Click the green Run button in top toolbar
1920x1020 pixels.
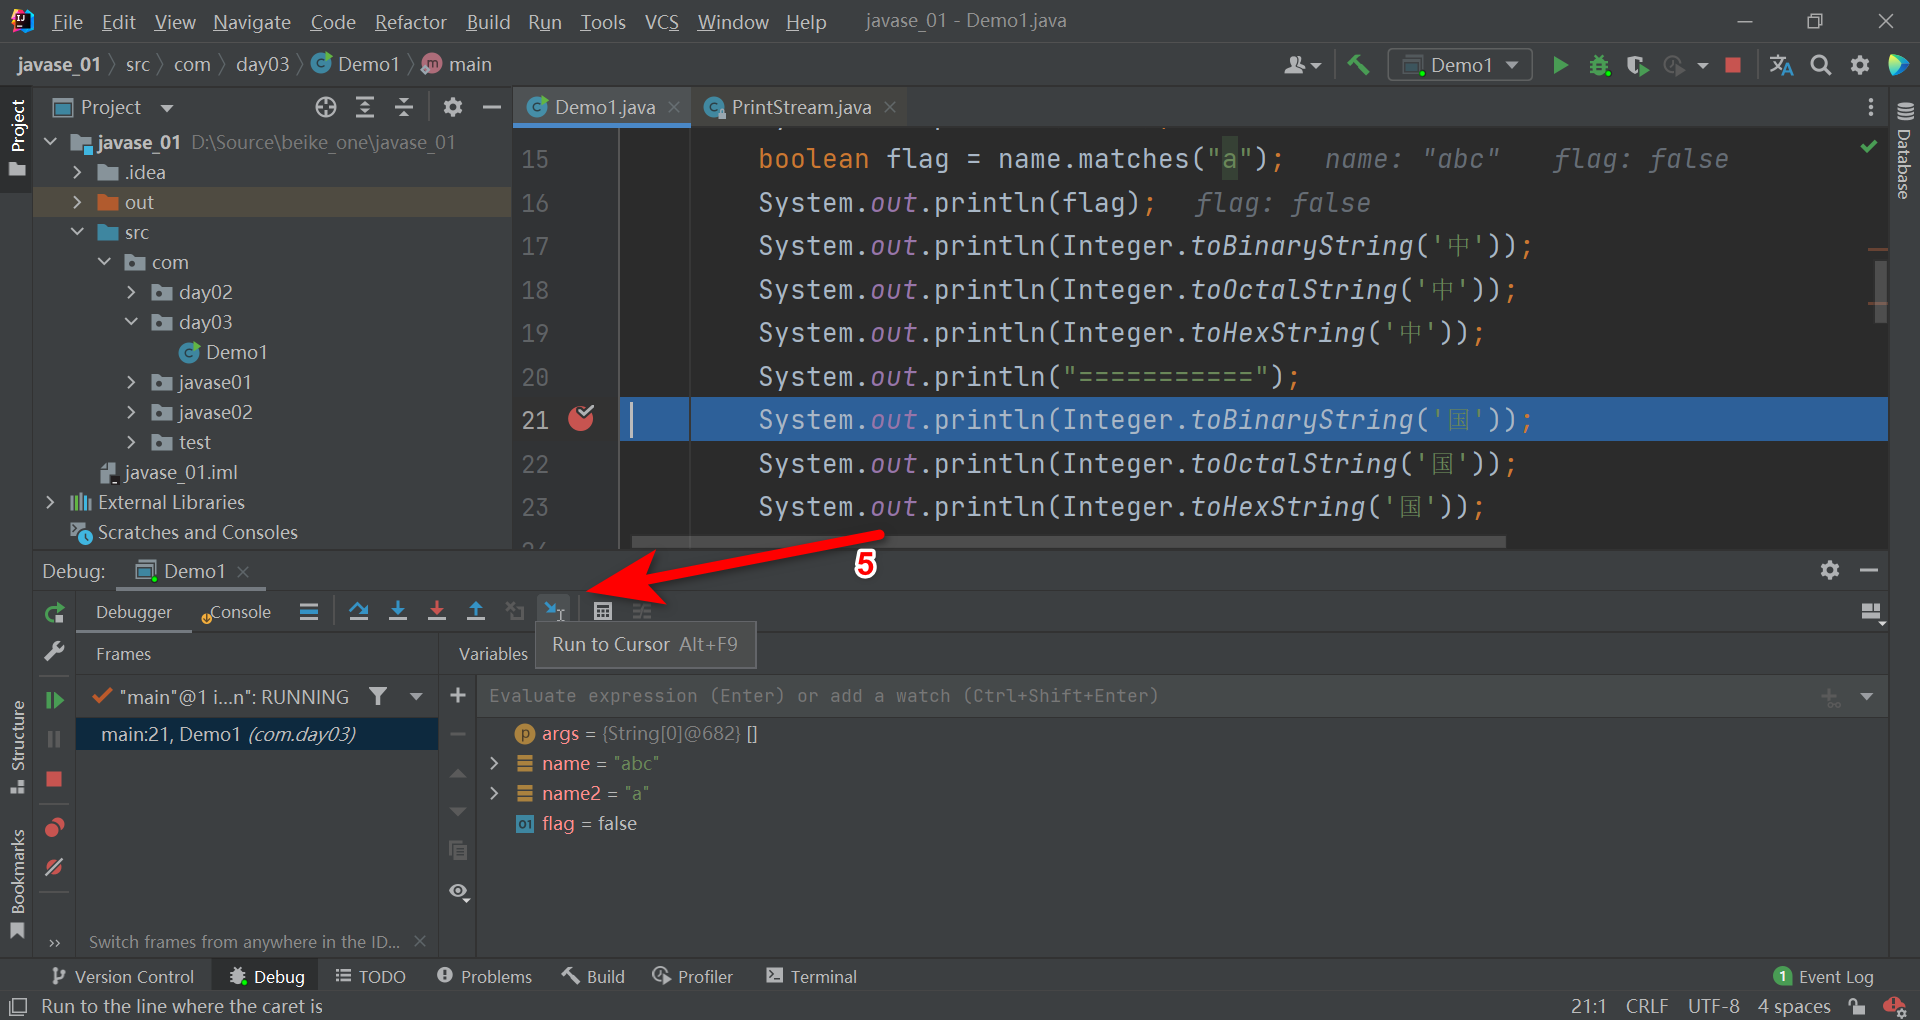1560,65
